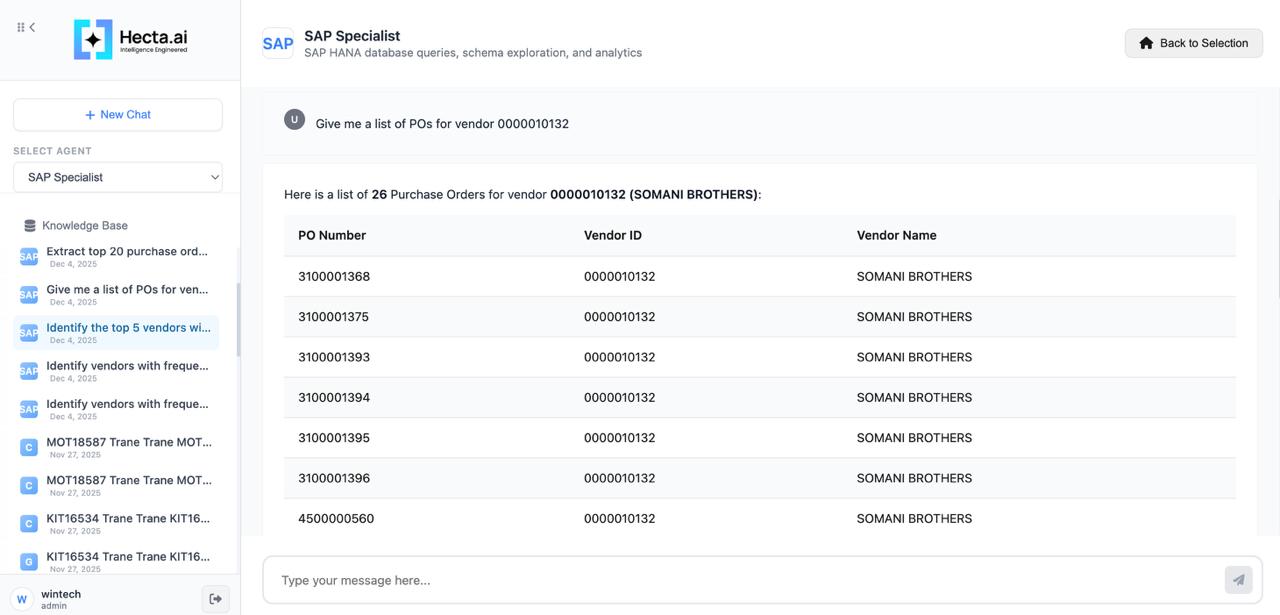Click the Knowledge Base database icon
The image size is (1280, 615).
tap(30, 226)
